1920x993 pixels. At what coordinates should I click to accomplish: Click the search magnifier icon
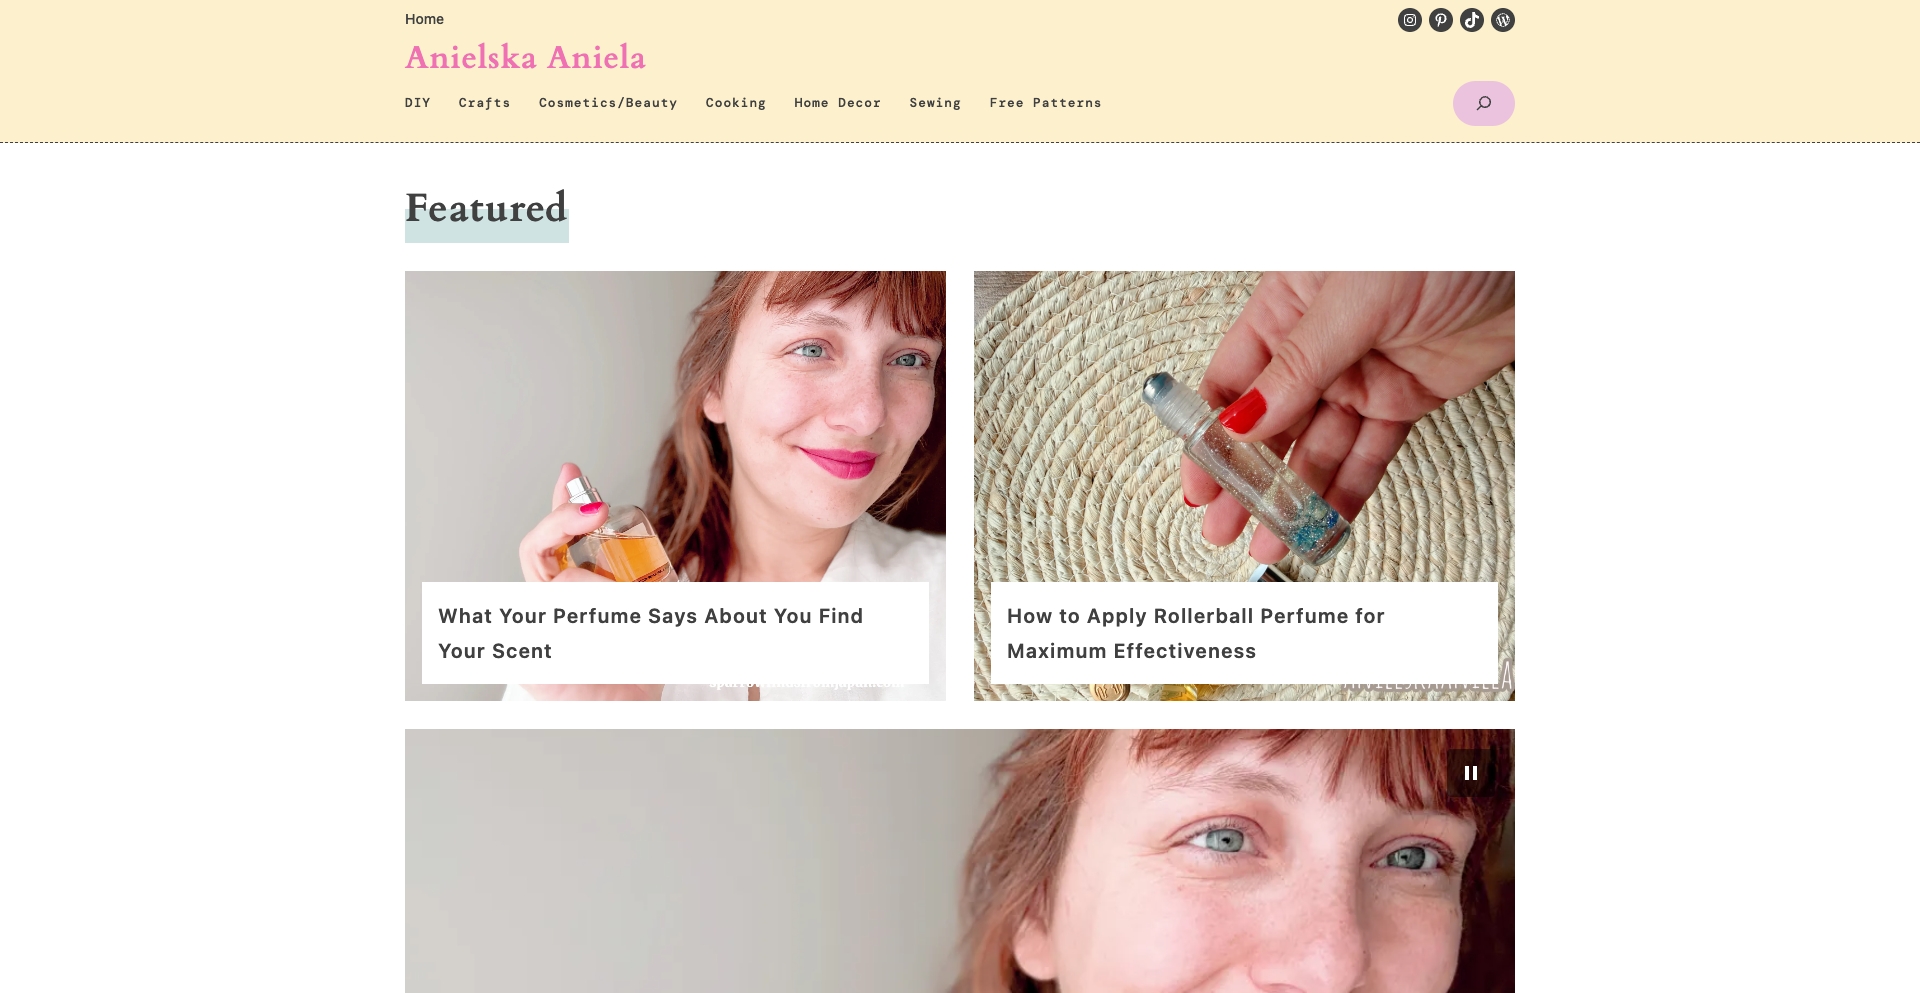pos(1483,102)
